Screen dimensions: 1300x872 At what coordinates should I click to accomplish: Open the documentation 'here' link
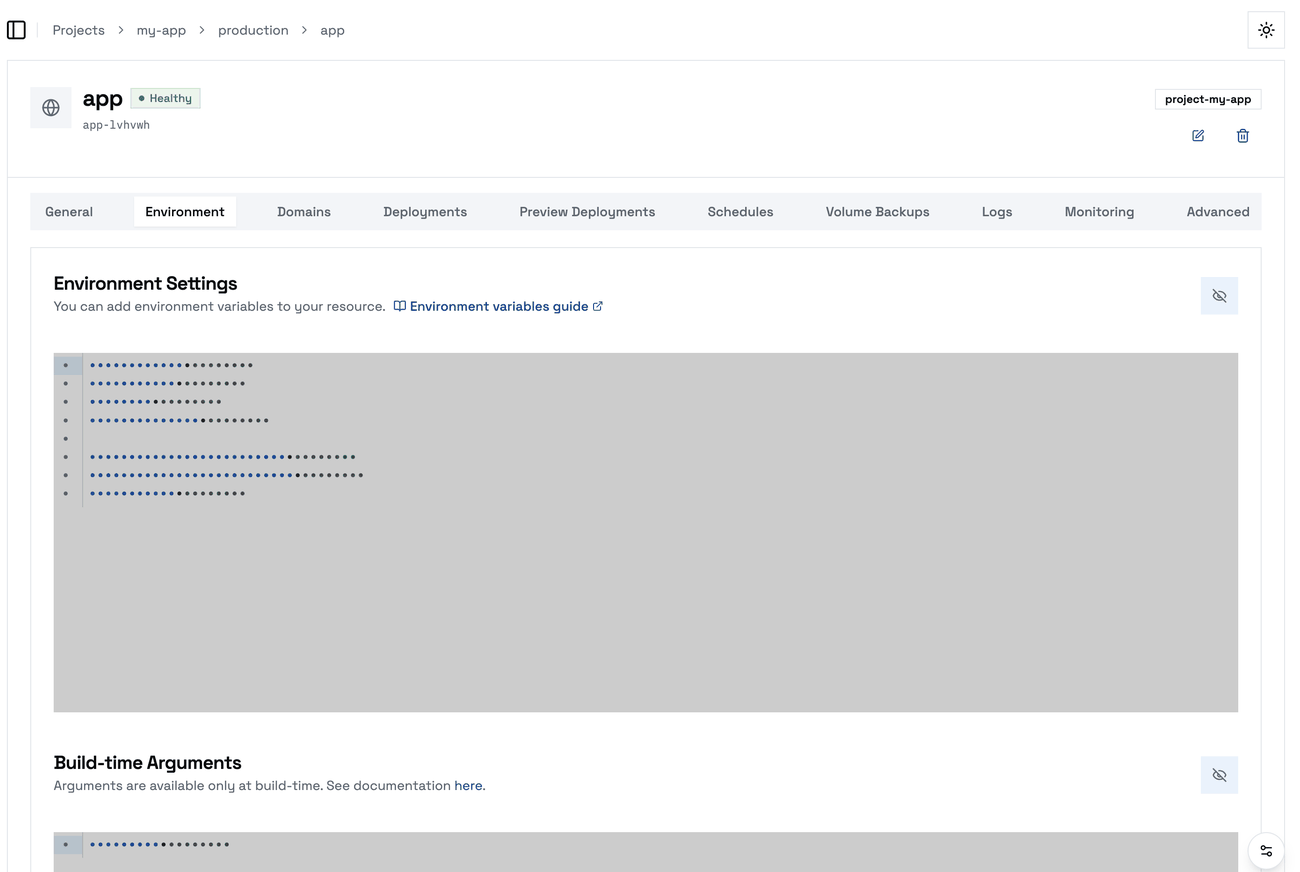(x=468, y=786)
